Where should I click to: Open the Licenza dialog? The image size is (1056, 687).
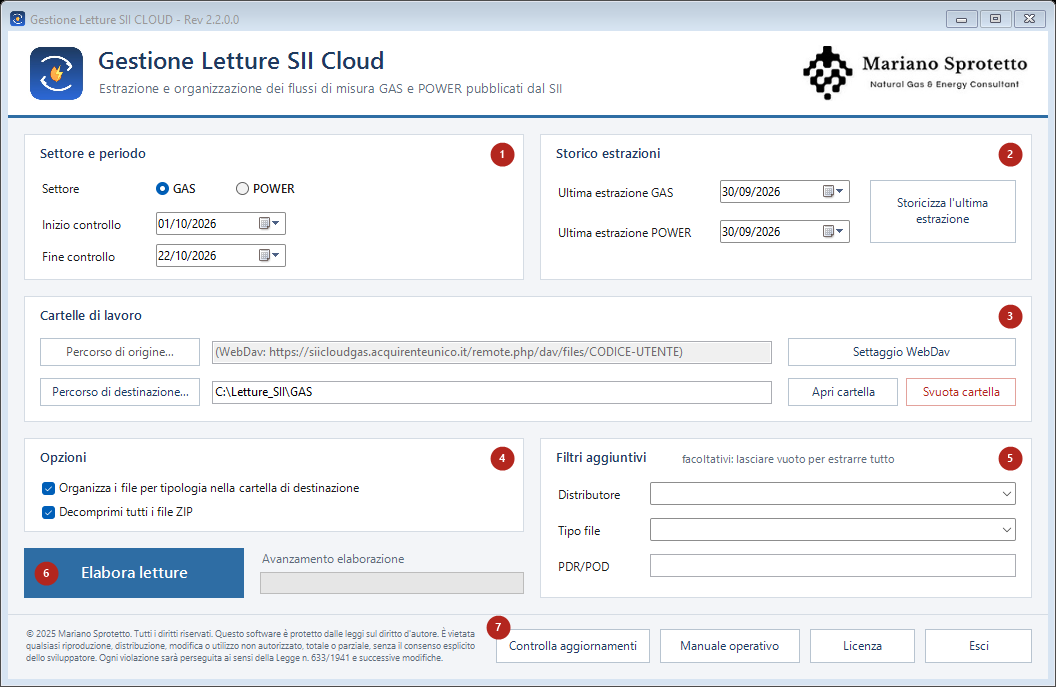tap(863, 646)
